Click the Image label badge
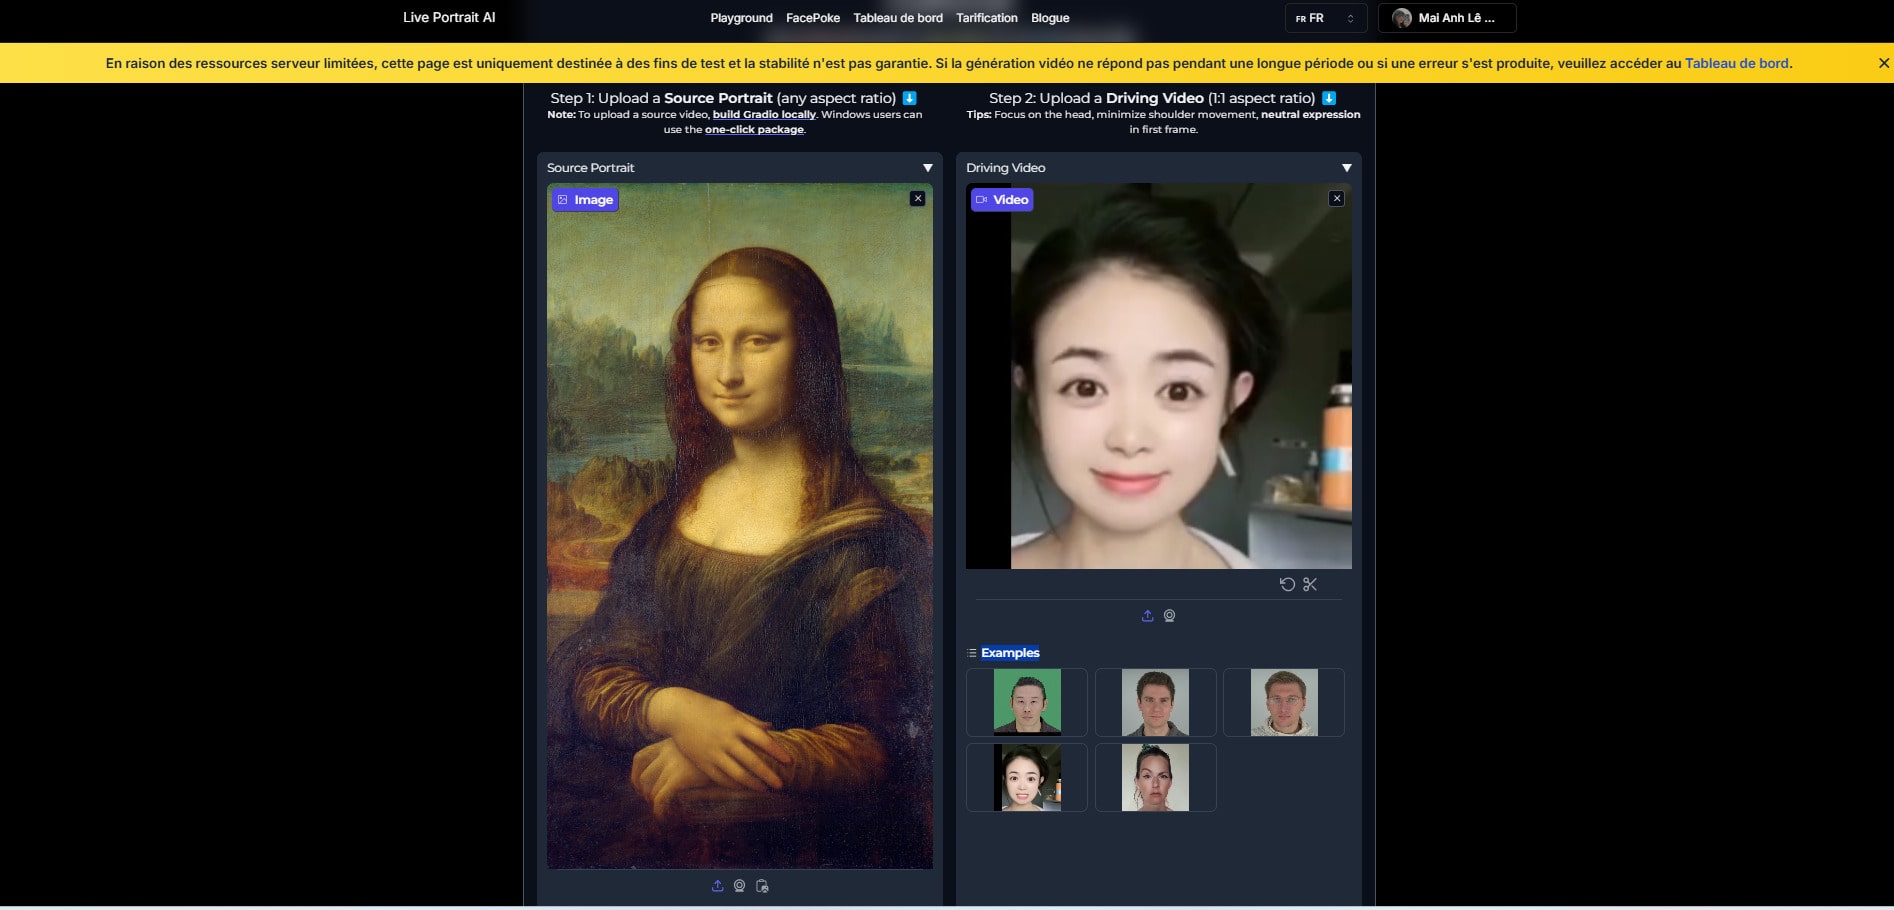 click(585, 200)
